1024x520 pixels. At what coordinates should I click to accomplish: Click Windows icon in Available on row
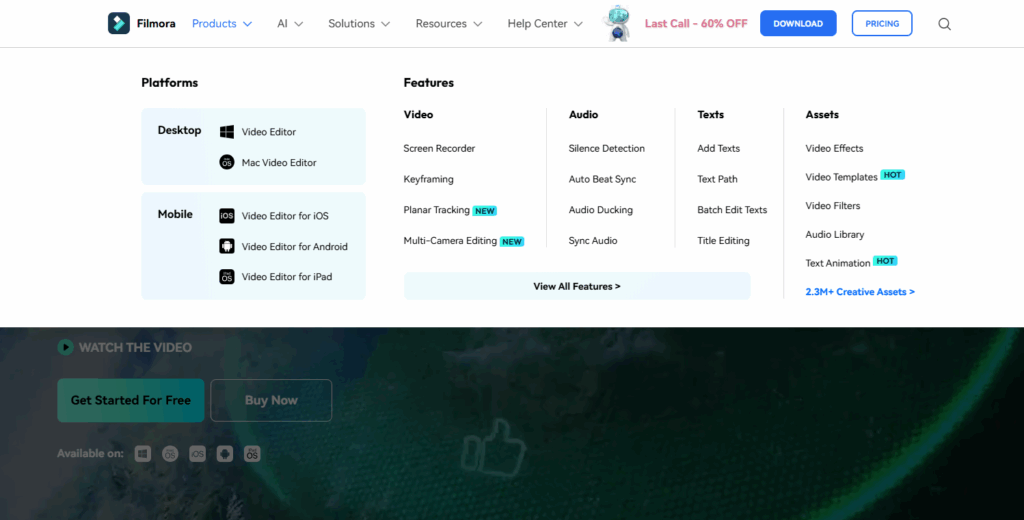pyautogui.click(x=143, y=454)
